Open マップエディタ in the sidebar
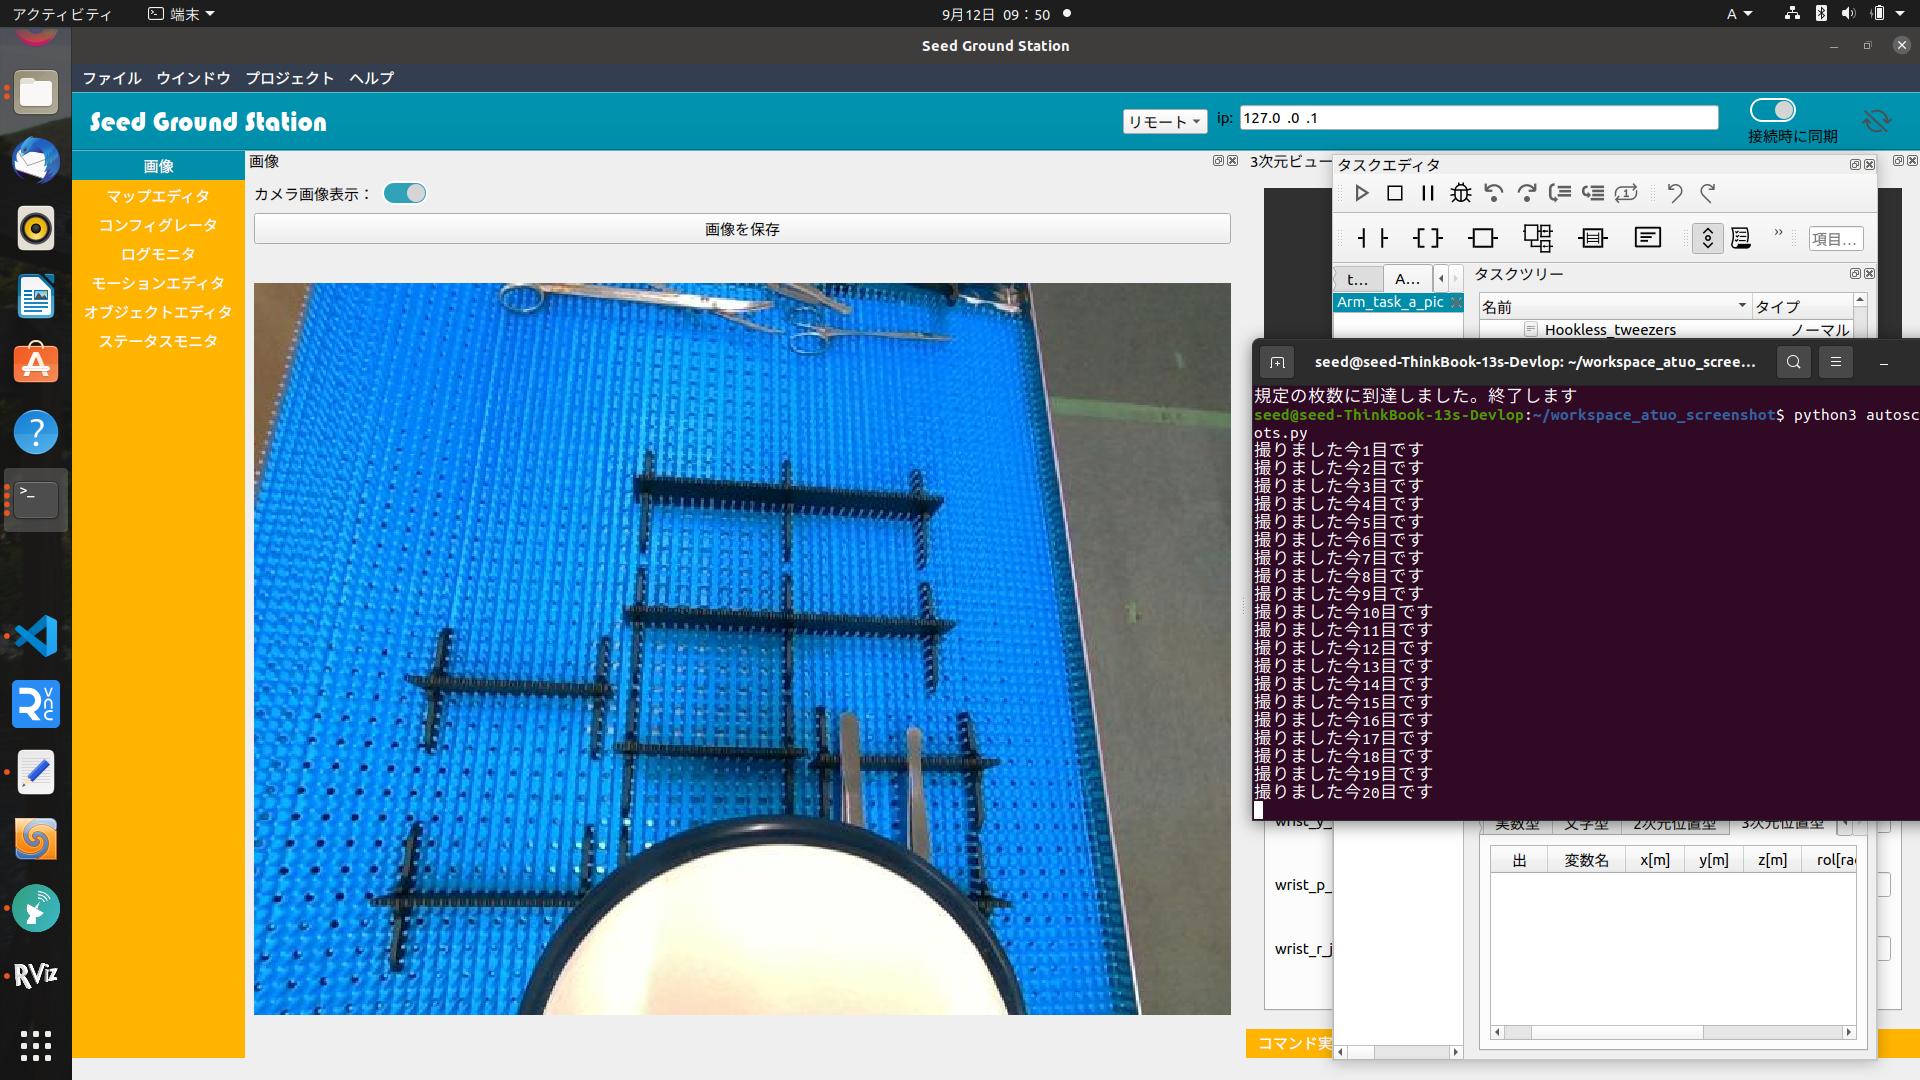The image size is (1920, 1080). coord(158,196)
